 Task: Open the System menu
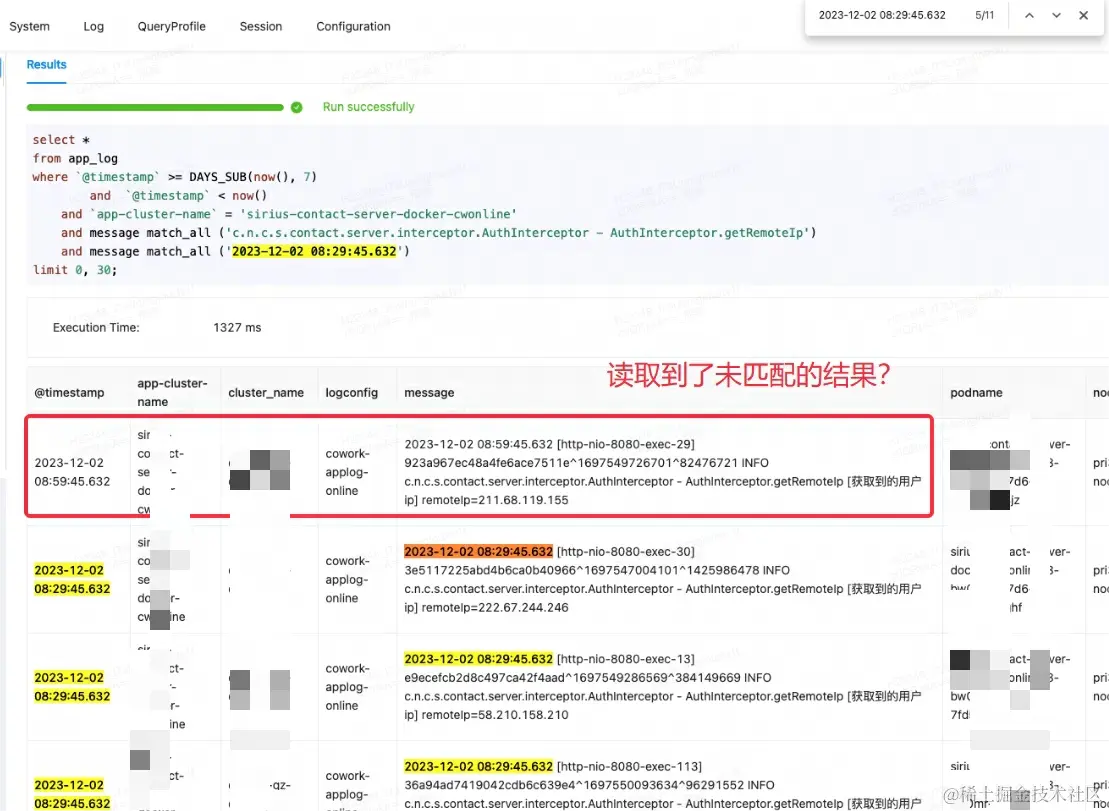[28, 27]
